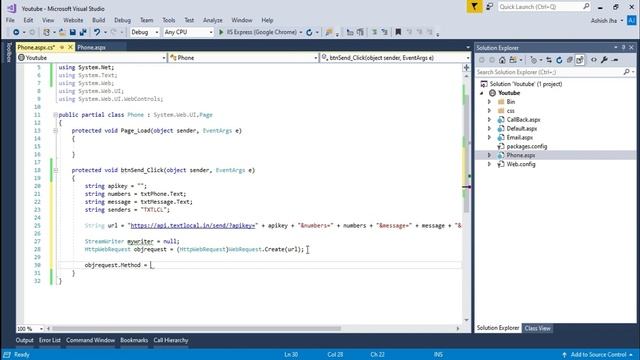The height and width of the screenshot is (360, 640).
Task: Click the Save All toolbar icon
Action: point(83,32)
